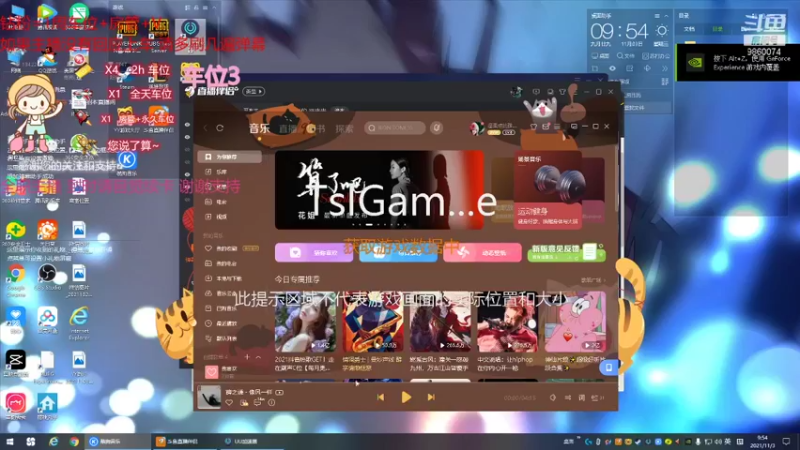The width and height of the screenshot is (800, 450).
Task: Open the sound effects icon beside the volume
Action: (x=568, y=397)
